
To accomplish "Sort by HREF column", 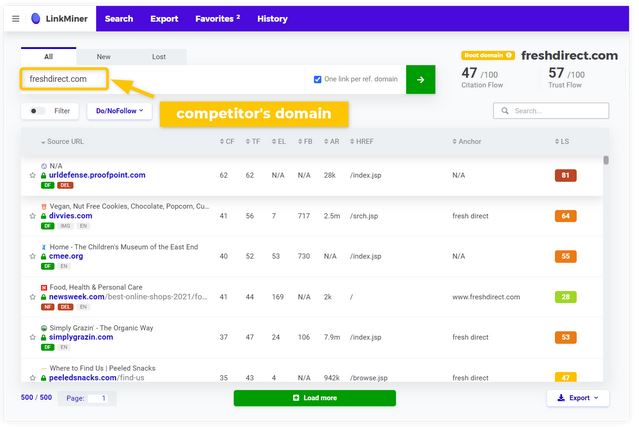I will (x=361, y=141).
